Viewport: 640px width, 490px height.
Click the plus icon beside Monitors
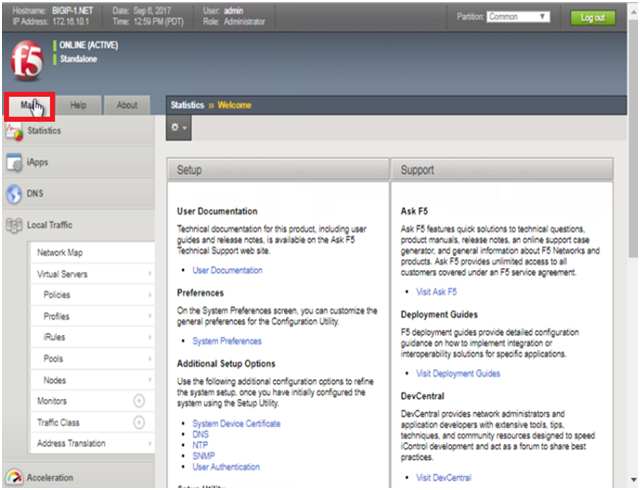pos(139,401)
